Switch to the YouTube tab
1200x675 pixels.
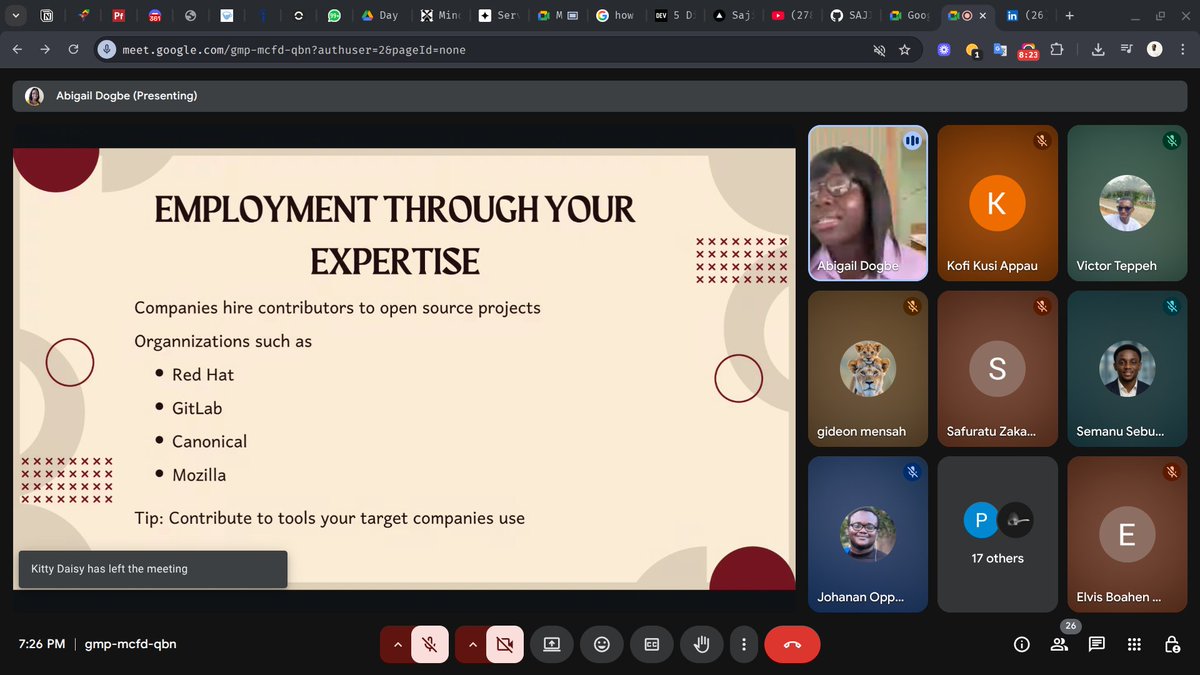(793, 16)
